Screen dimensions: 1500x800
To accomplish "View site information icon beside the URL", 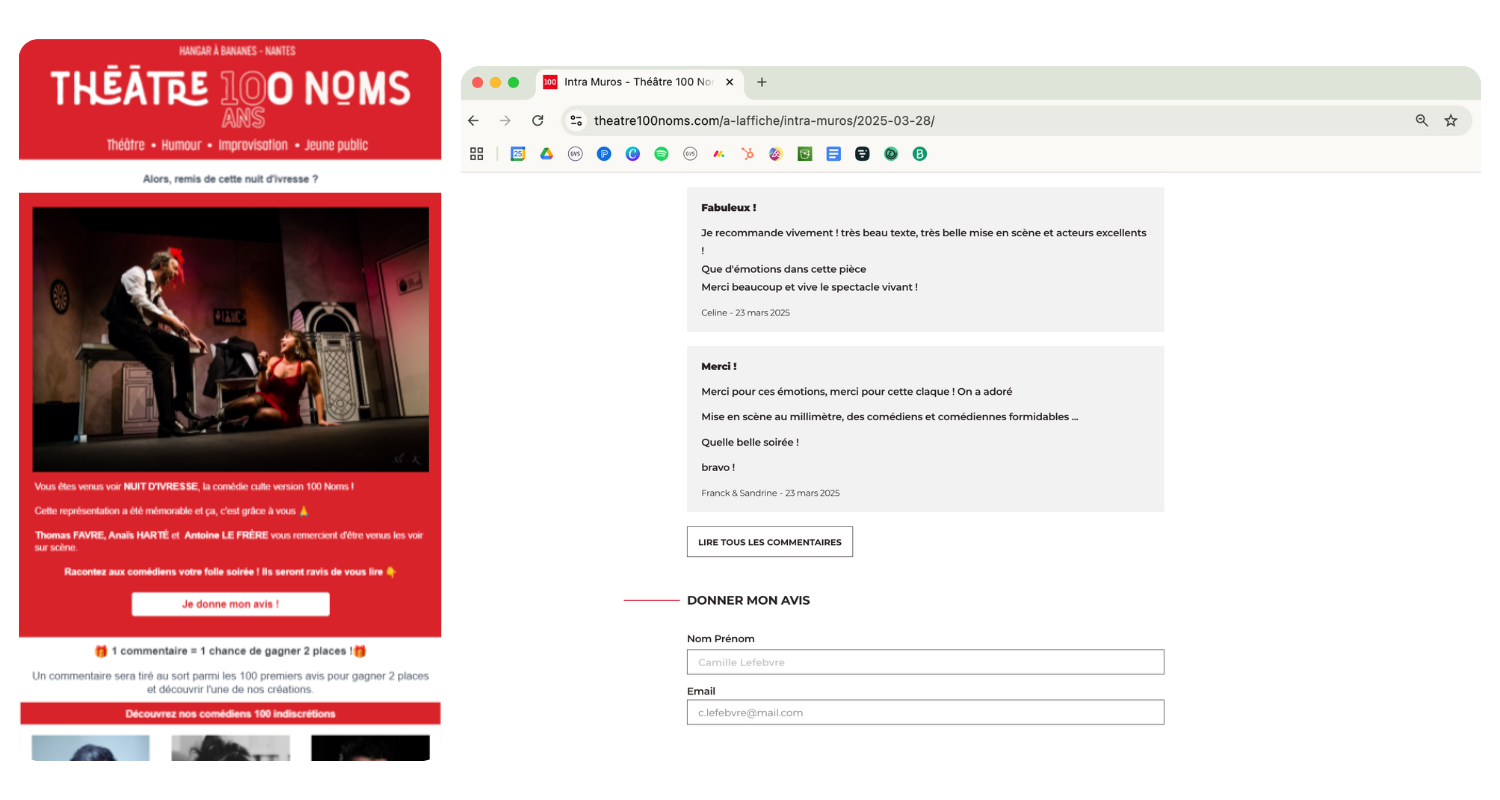I will pos(576,121).
